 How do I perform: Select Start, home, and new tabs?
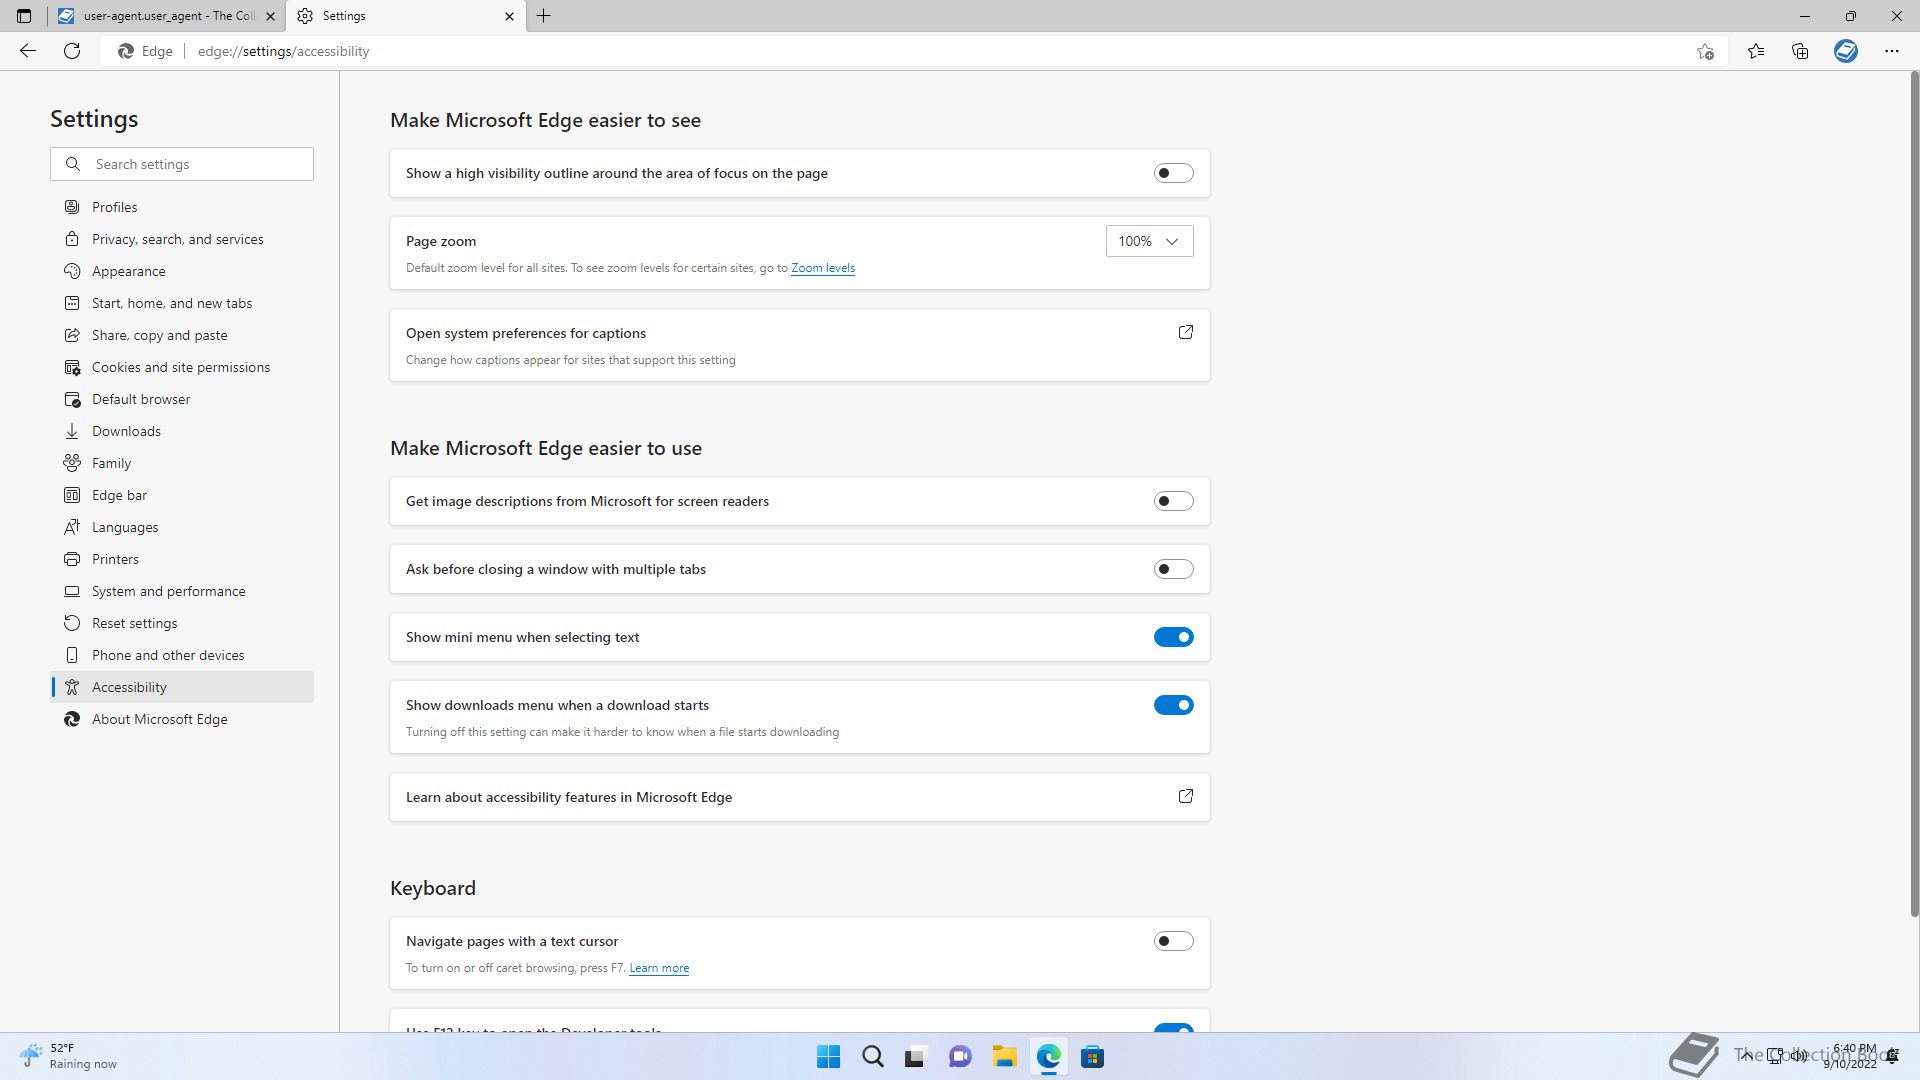(x=182, y=303)
